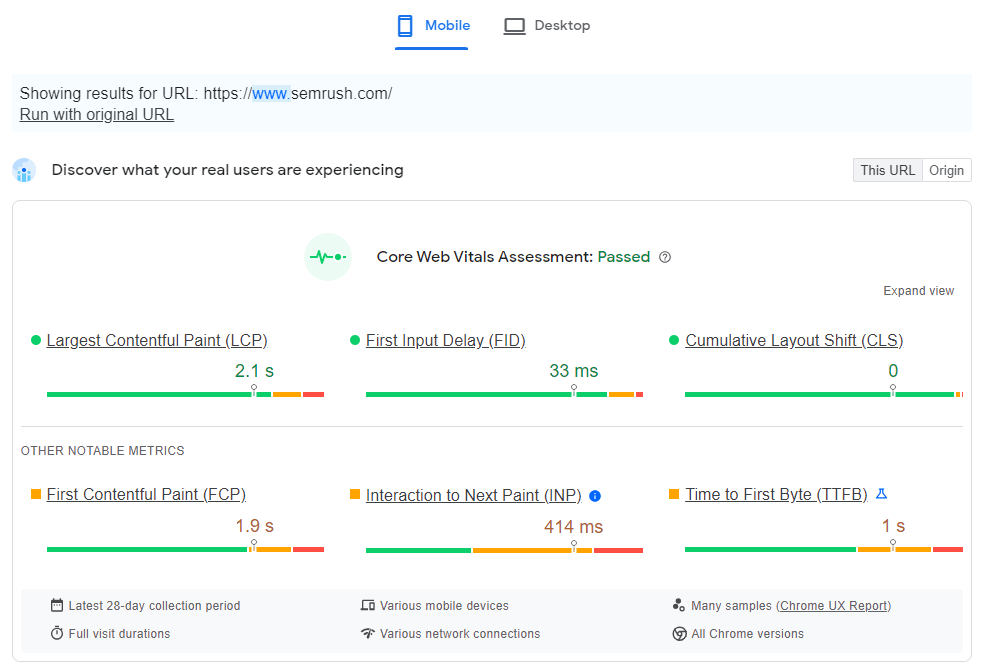
Task: Open the help icon beside Passed assessment
Action: (665, 257)
